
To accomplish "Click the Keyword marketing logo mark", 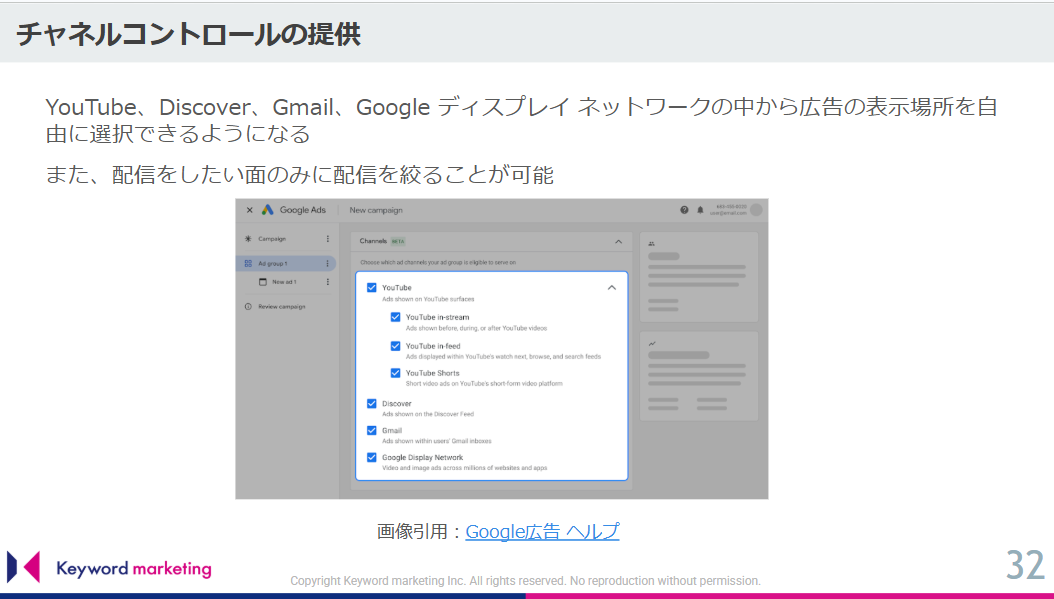I will [24, 567].
